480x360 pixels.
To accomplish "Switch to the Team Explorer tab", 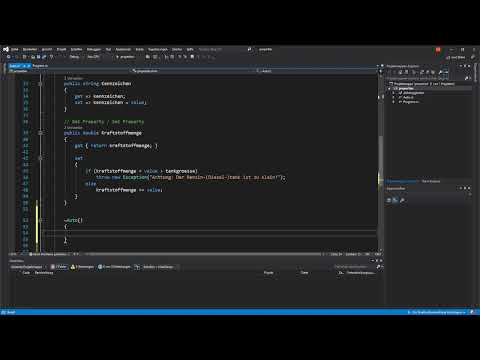I will [431, 181].
